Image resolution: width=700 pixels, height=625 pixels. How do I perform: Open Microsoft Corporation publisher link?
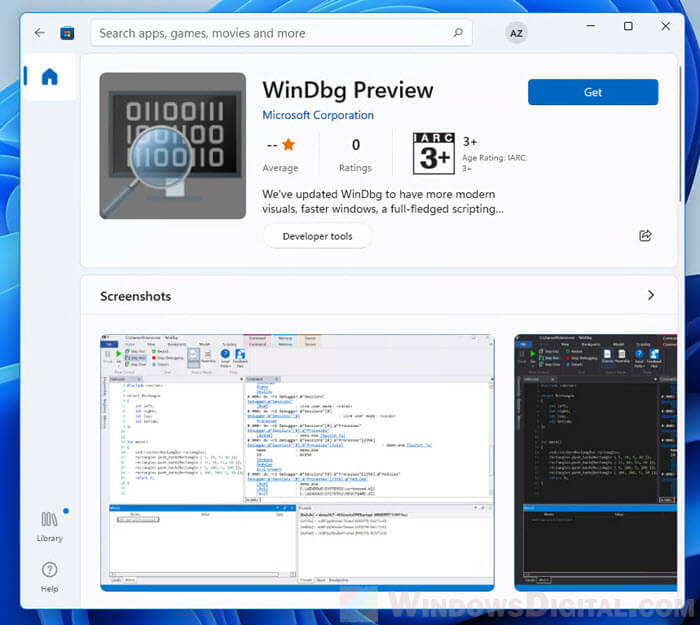[x=318, y=115]
